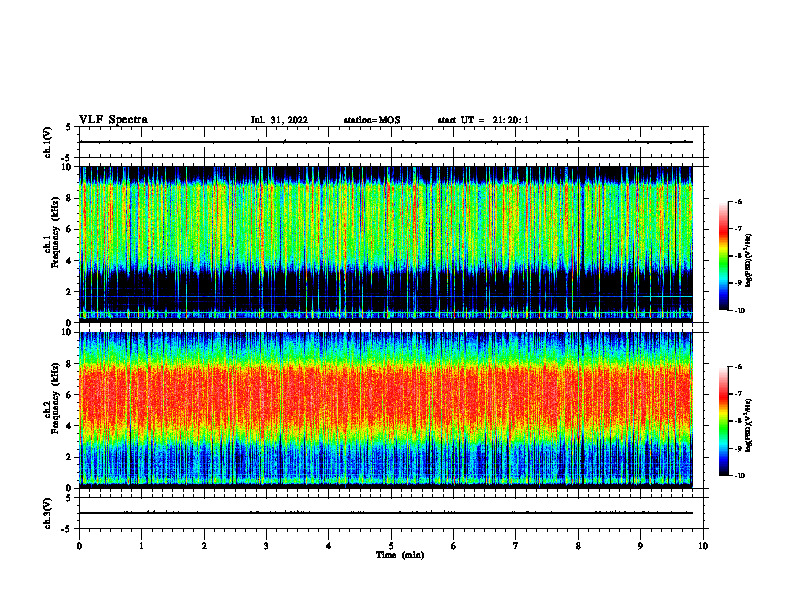Image resolution: width=792 pixels, height=612 pixels.
Task: Select the date text "Jul 31, 2022"
Action: 279,120
